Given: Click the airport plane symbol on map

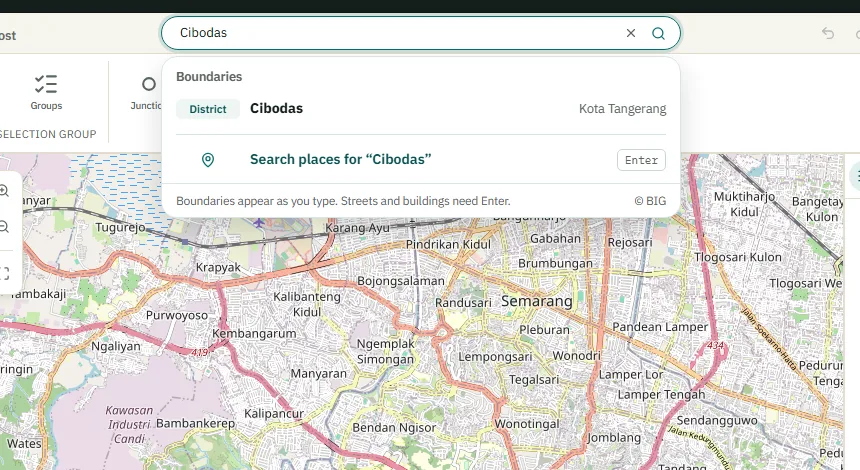Looking at the screenshot, I should click(258, 222).
